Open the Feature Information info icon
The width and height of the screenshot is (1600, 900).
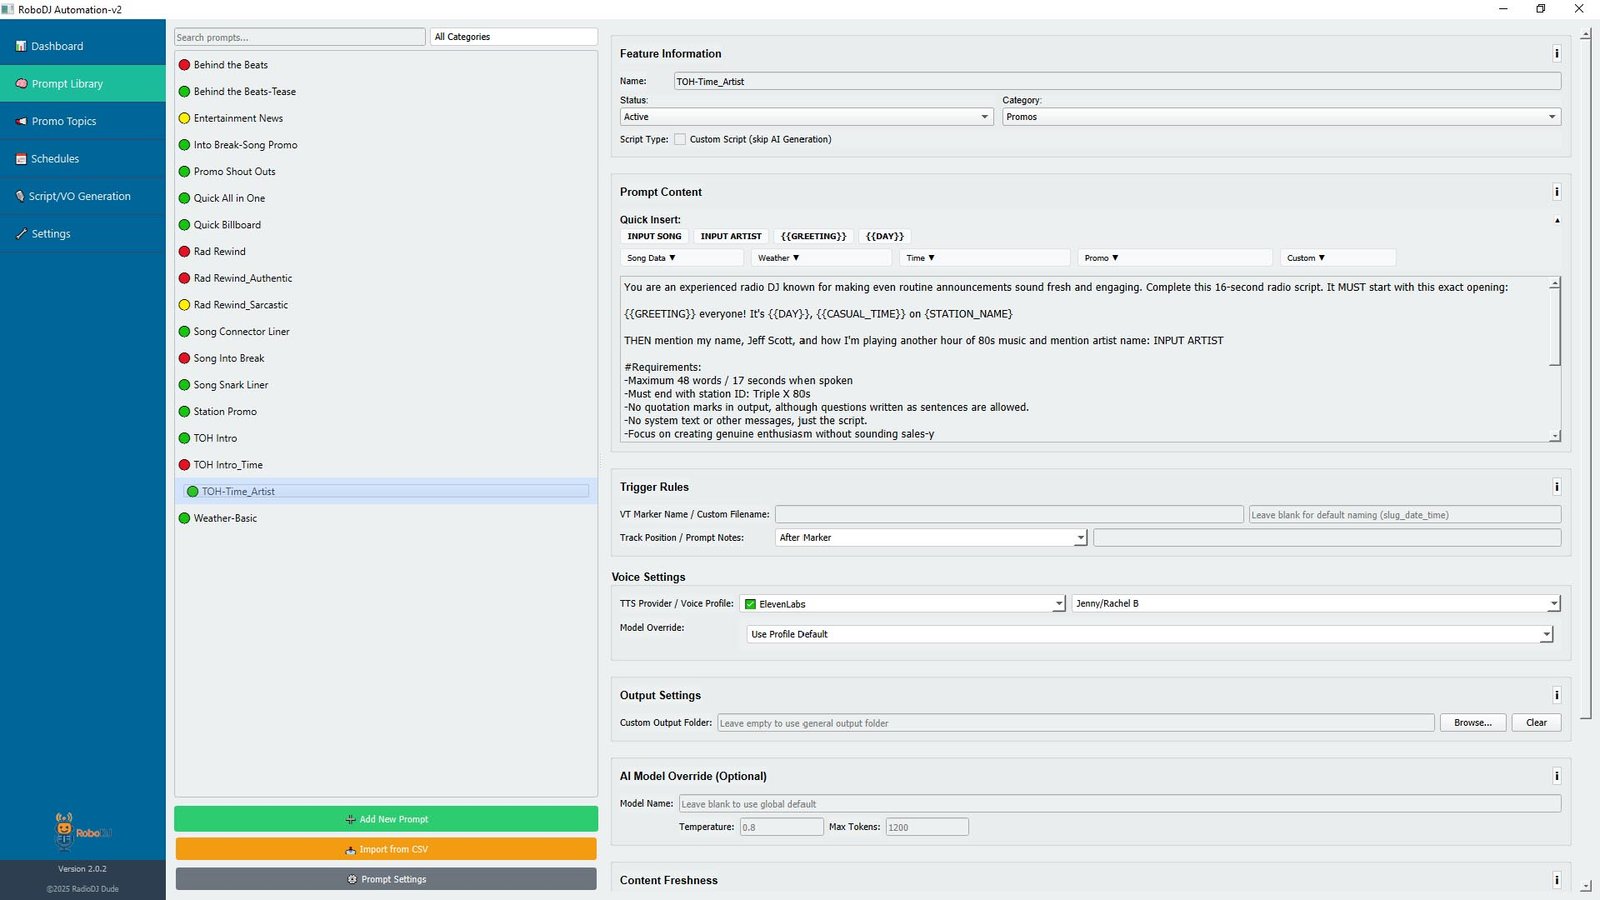point(1556,54)
